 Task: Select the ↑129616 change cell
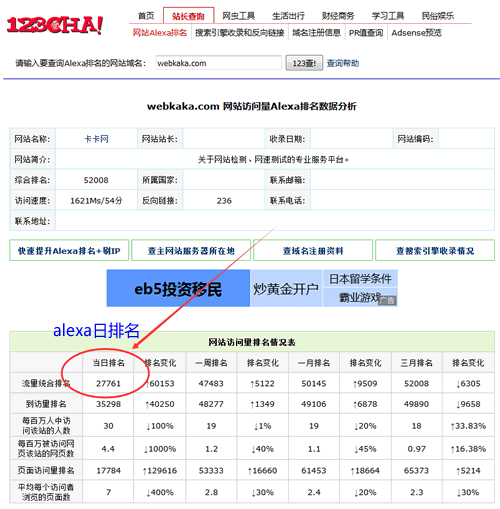point(160,470)
